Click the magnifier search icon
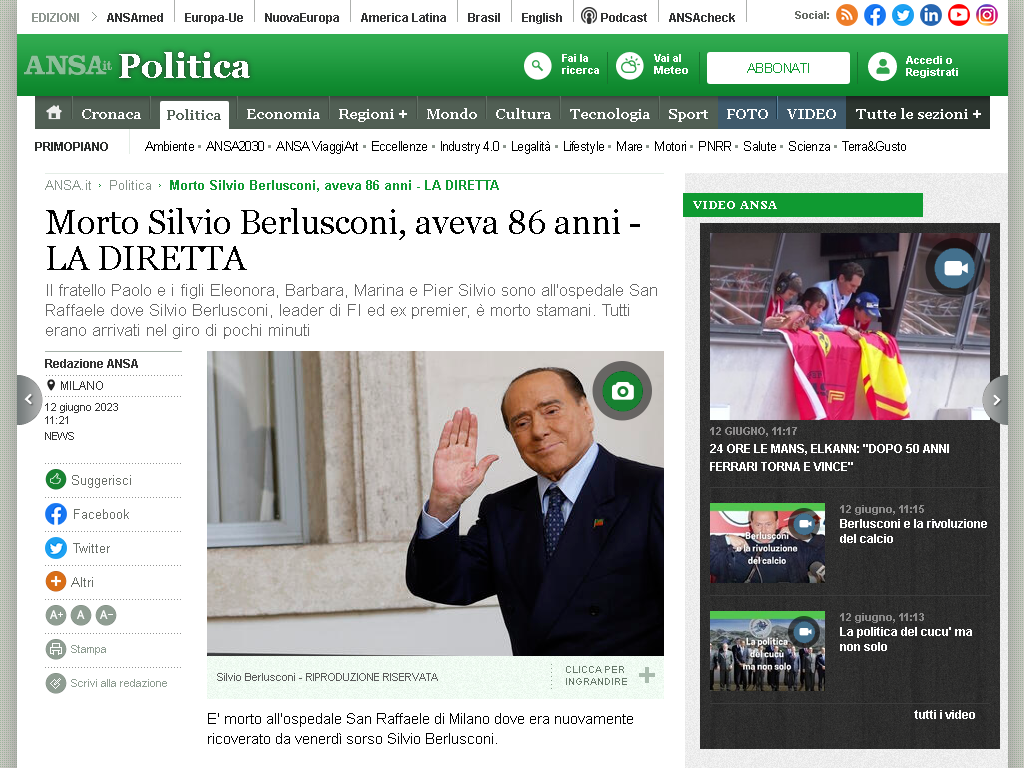The width and height of the screenshot is (1024, 768). 537,66
